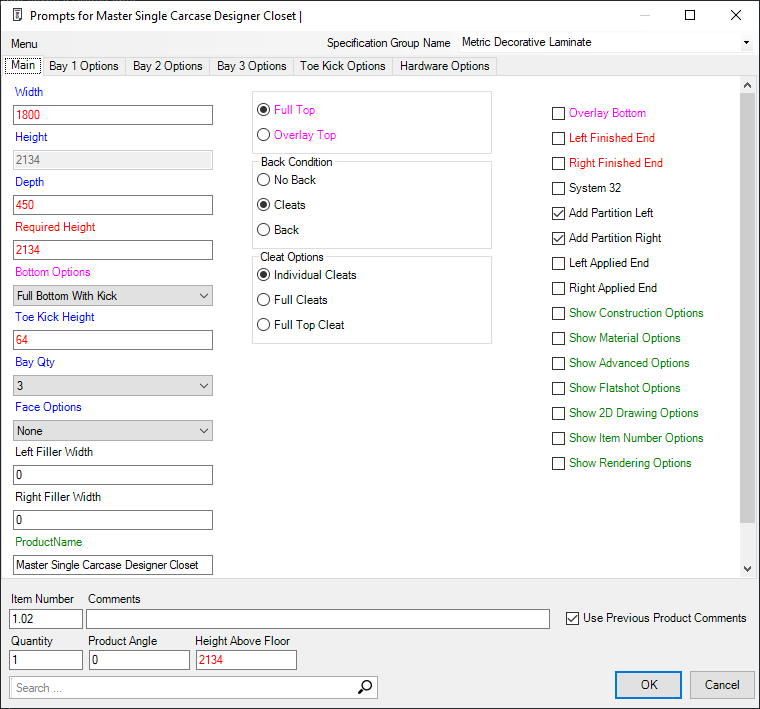Viewport: 760px width, 709px height.
Task: Click the Cancel button
Action: click(x=721, y=685)
